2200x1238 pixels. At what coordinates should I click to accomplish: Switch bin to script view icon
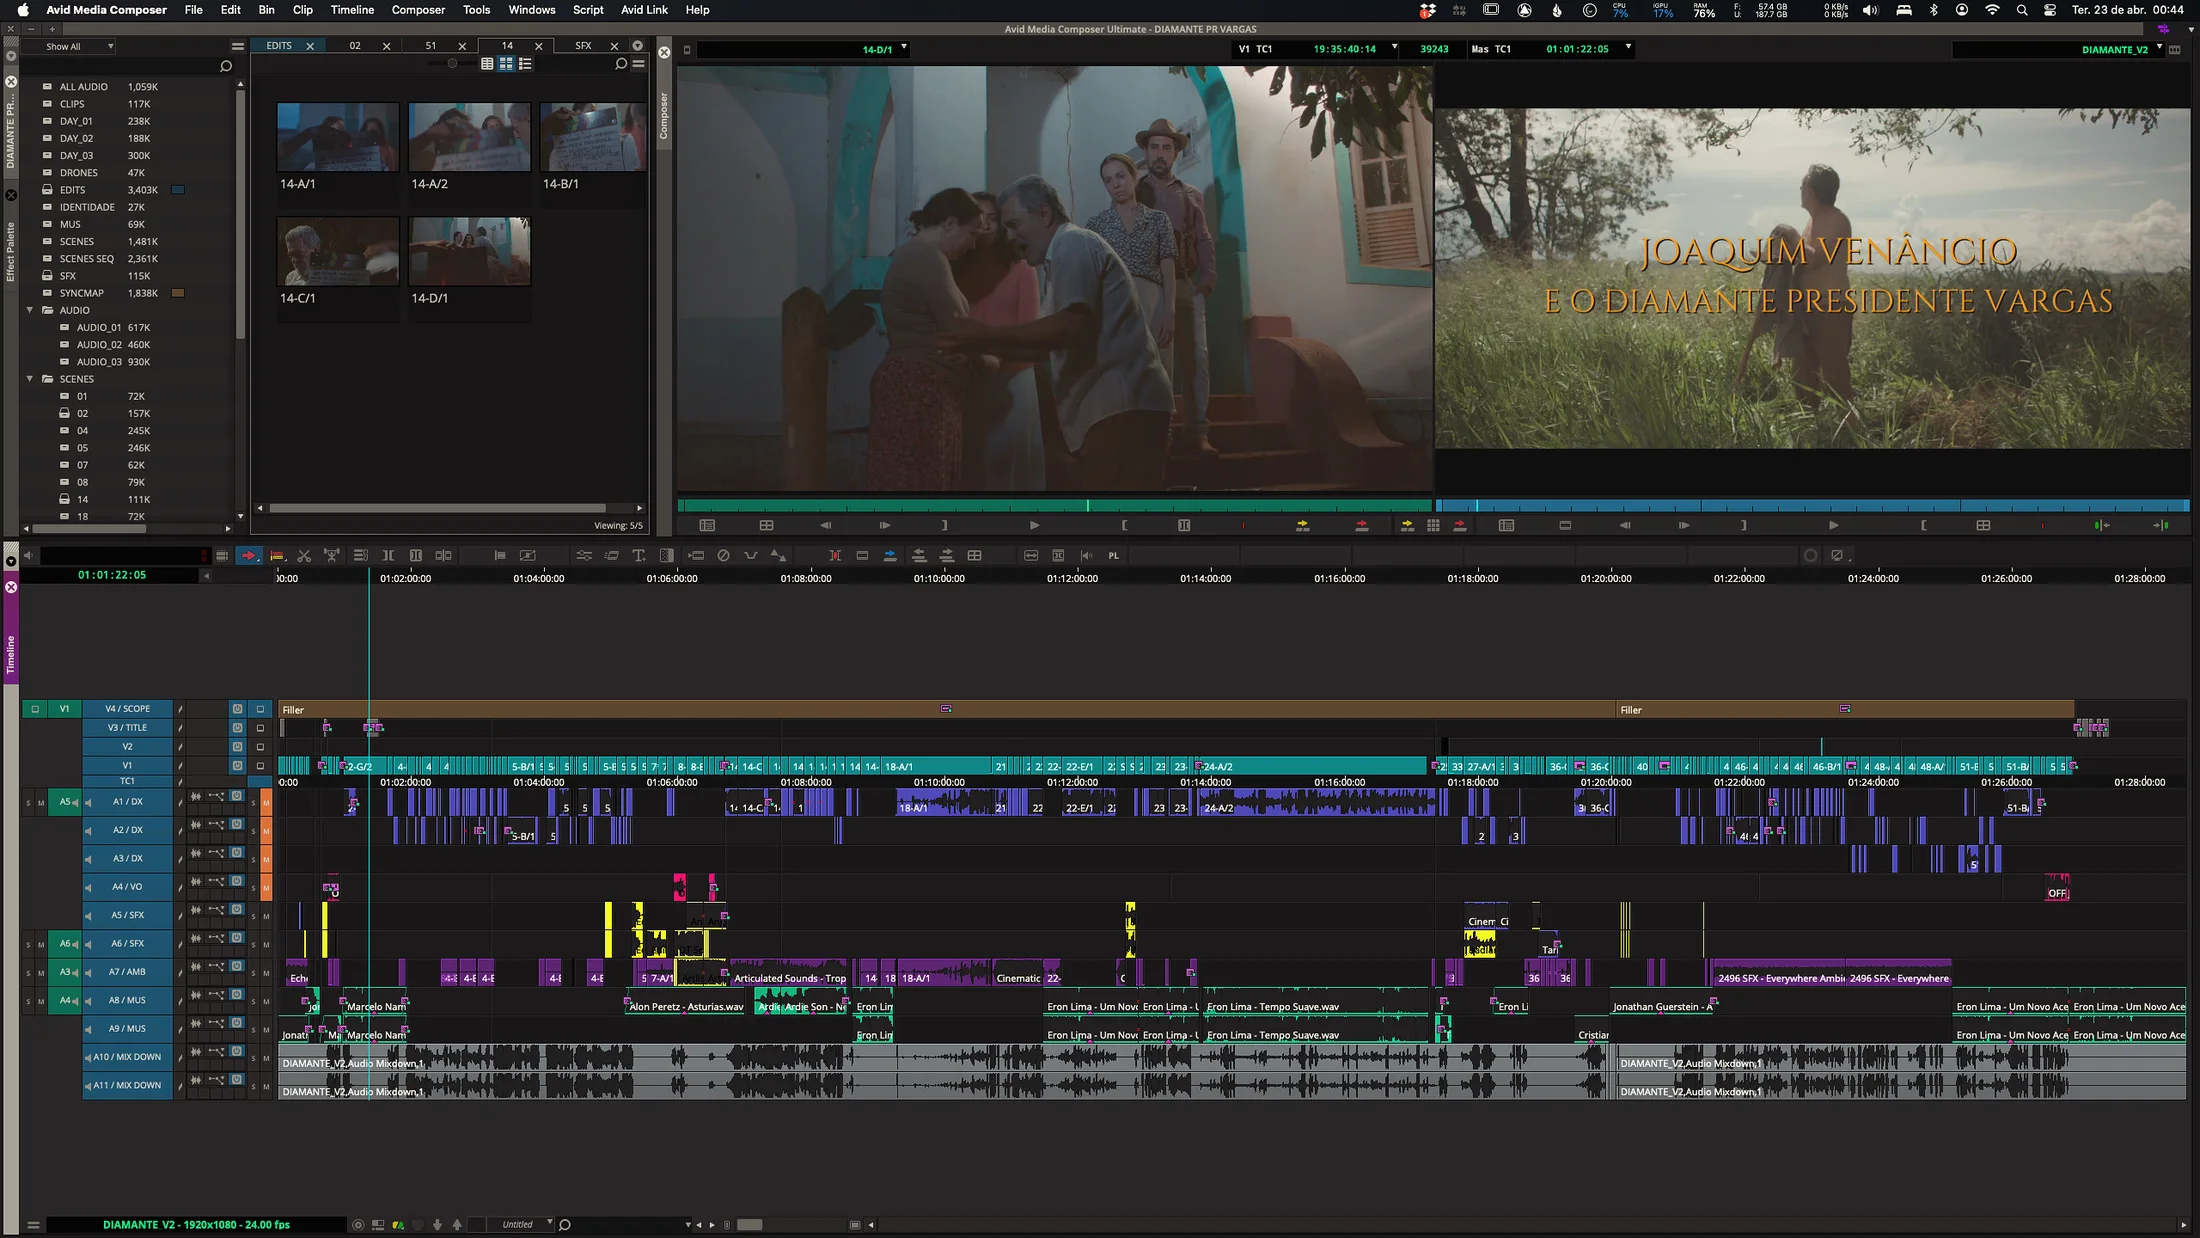pyautogui.click(x=525, y=64)
